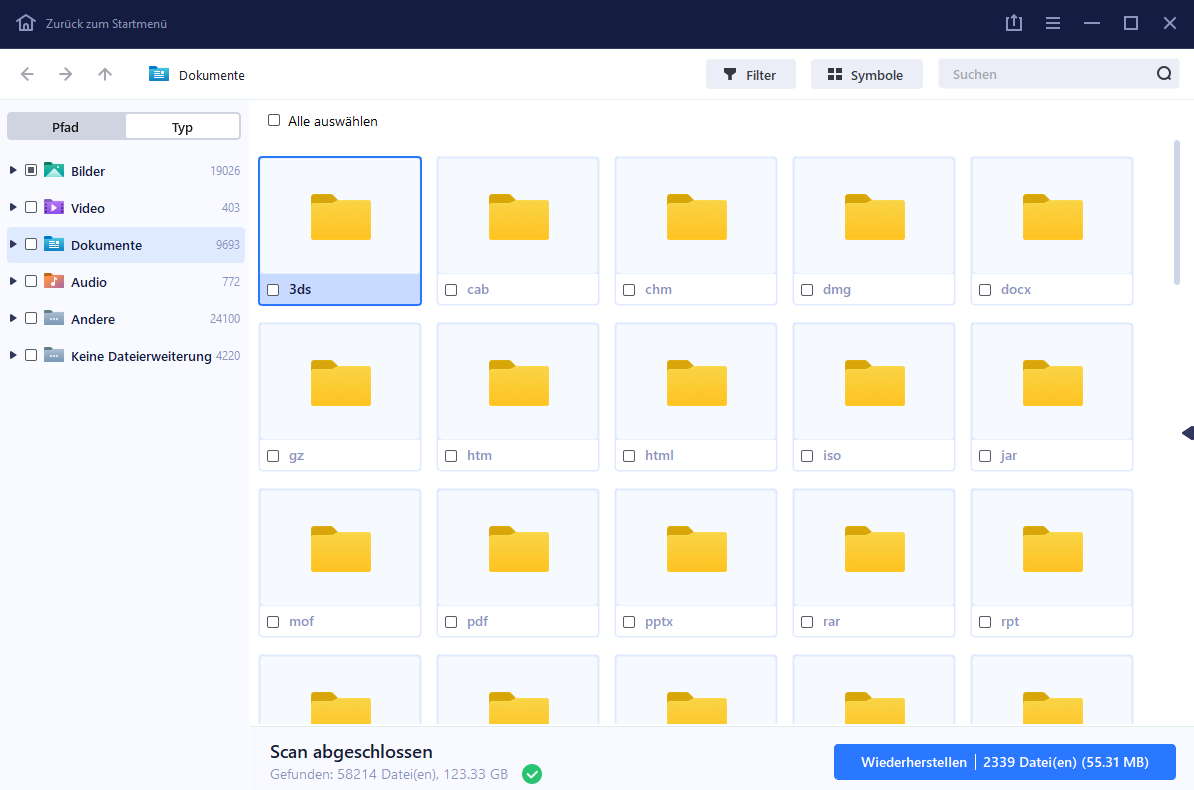The width and height of the screenshot is (1194, 790).
Task: Check the Andere sidebar checkbox
Action: 31,318
